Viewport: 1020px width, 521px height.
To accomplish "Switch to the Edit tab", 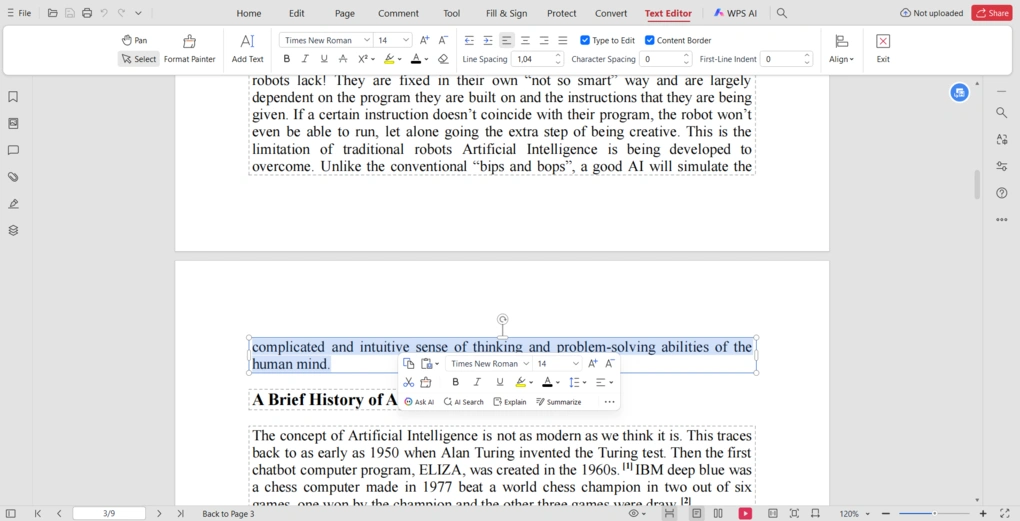I will [x=297, y=13].
